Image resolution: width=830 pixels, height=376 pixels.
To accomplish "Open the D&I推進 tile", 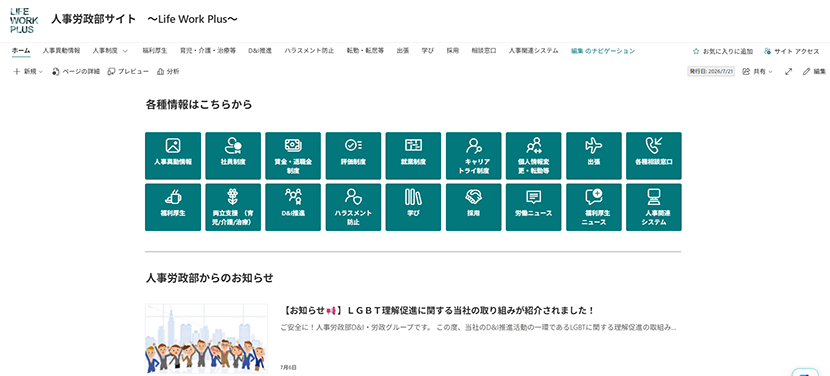I will [293, 207].
